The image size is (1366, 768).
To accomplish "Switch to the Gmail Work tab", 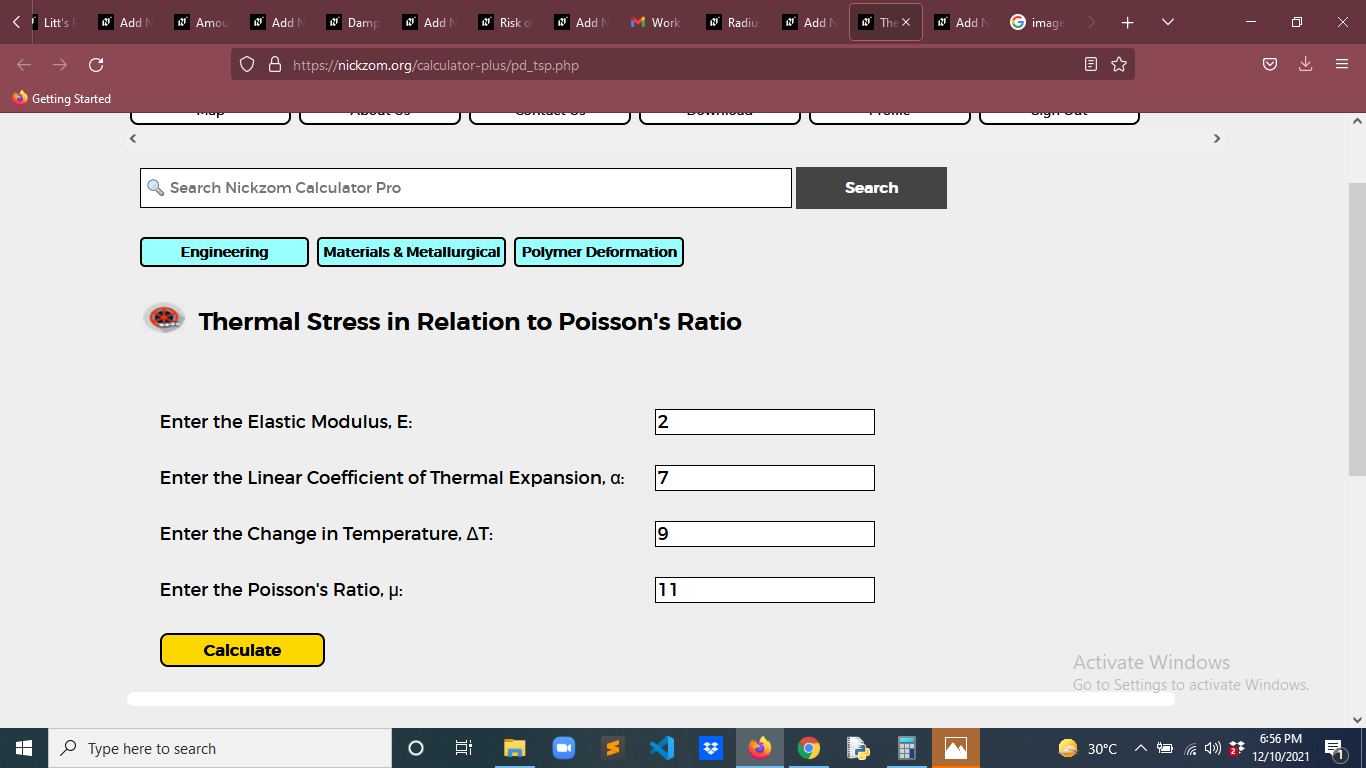I will (x=658, y=22).
